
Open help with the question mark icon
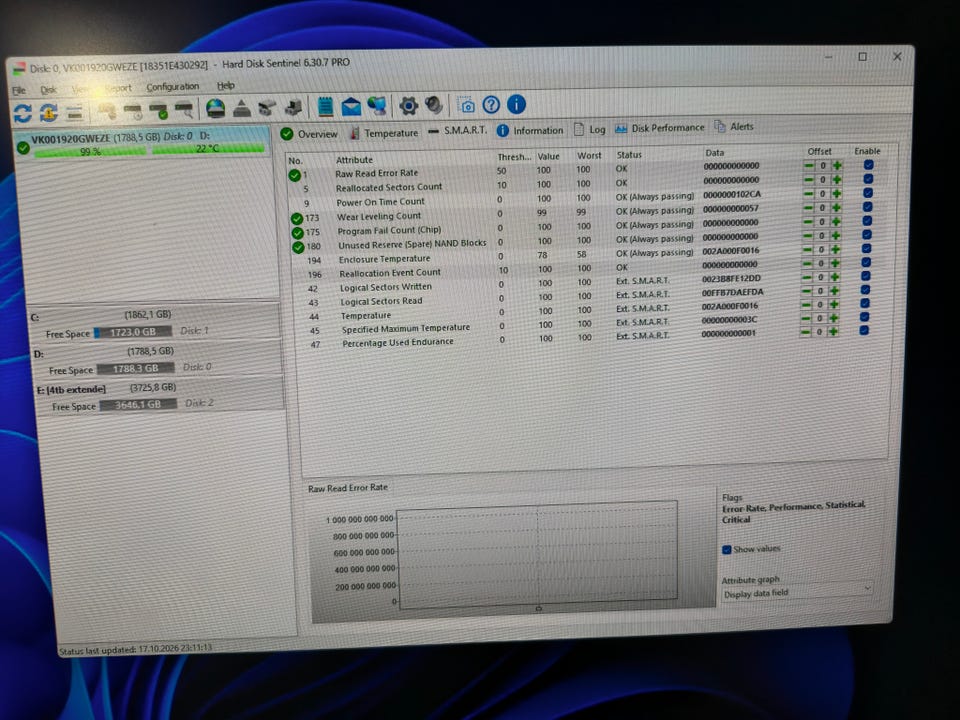point(491,105)
